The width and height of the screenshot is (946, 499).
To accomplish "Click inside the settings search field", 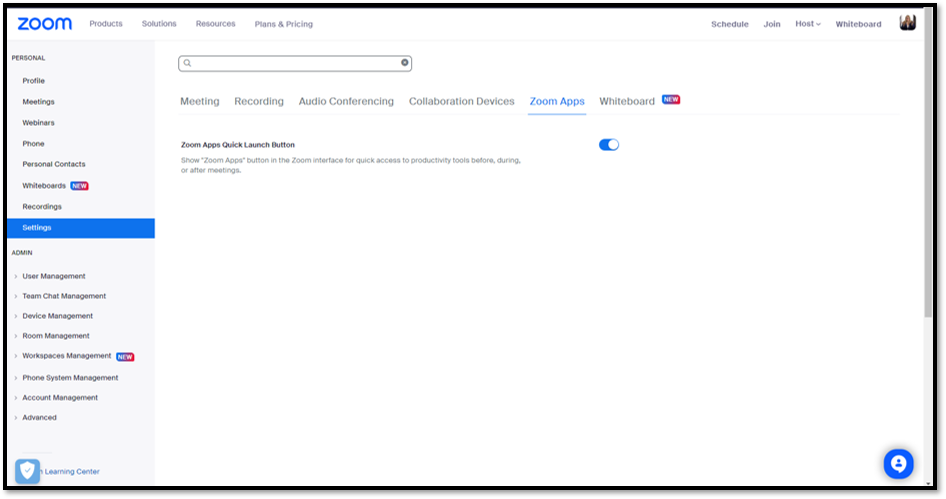I will pos(295,63).
